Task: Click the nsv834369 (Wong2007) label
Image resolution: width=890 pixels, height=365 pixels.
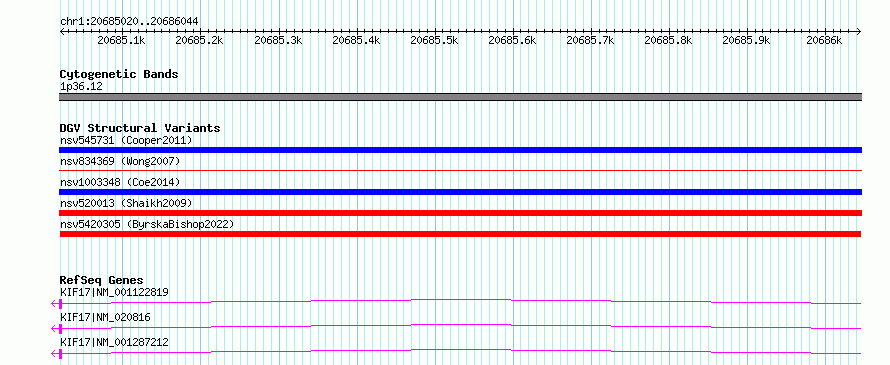Action: click(120, 161)
